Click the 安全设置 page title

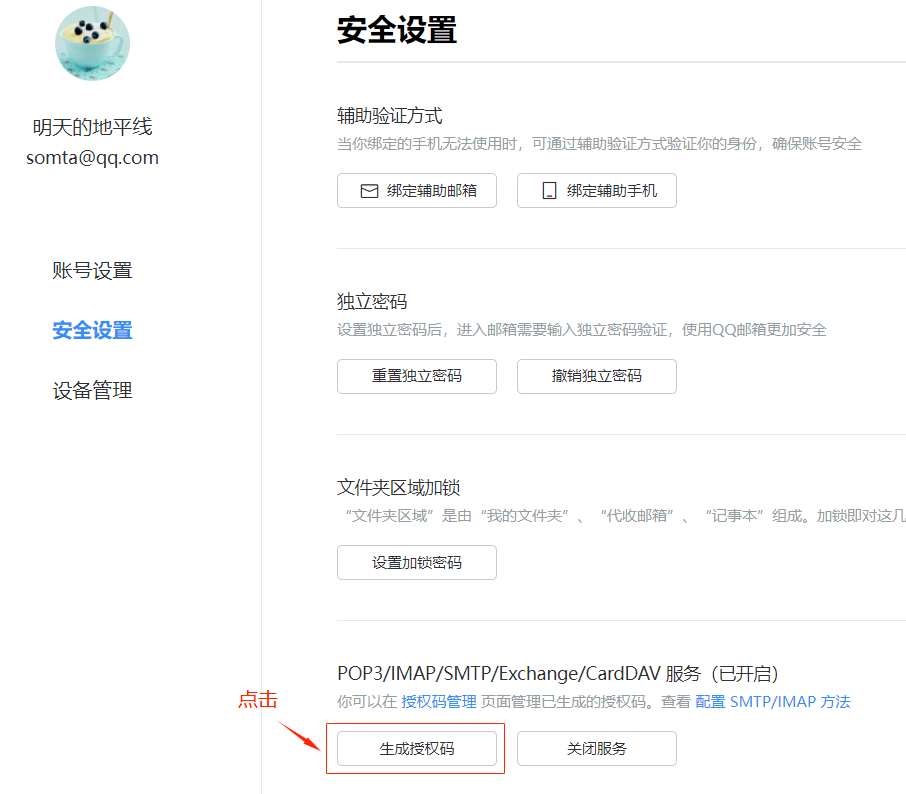[x=396, y=30]
